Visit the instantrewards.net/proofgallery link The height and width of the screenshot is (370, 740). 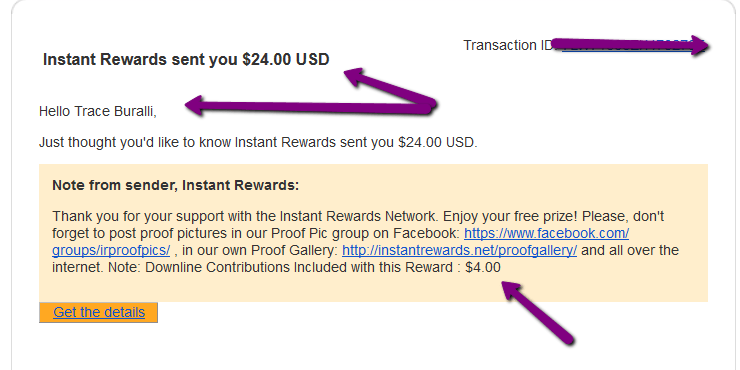(459, 250)
